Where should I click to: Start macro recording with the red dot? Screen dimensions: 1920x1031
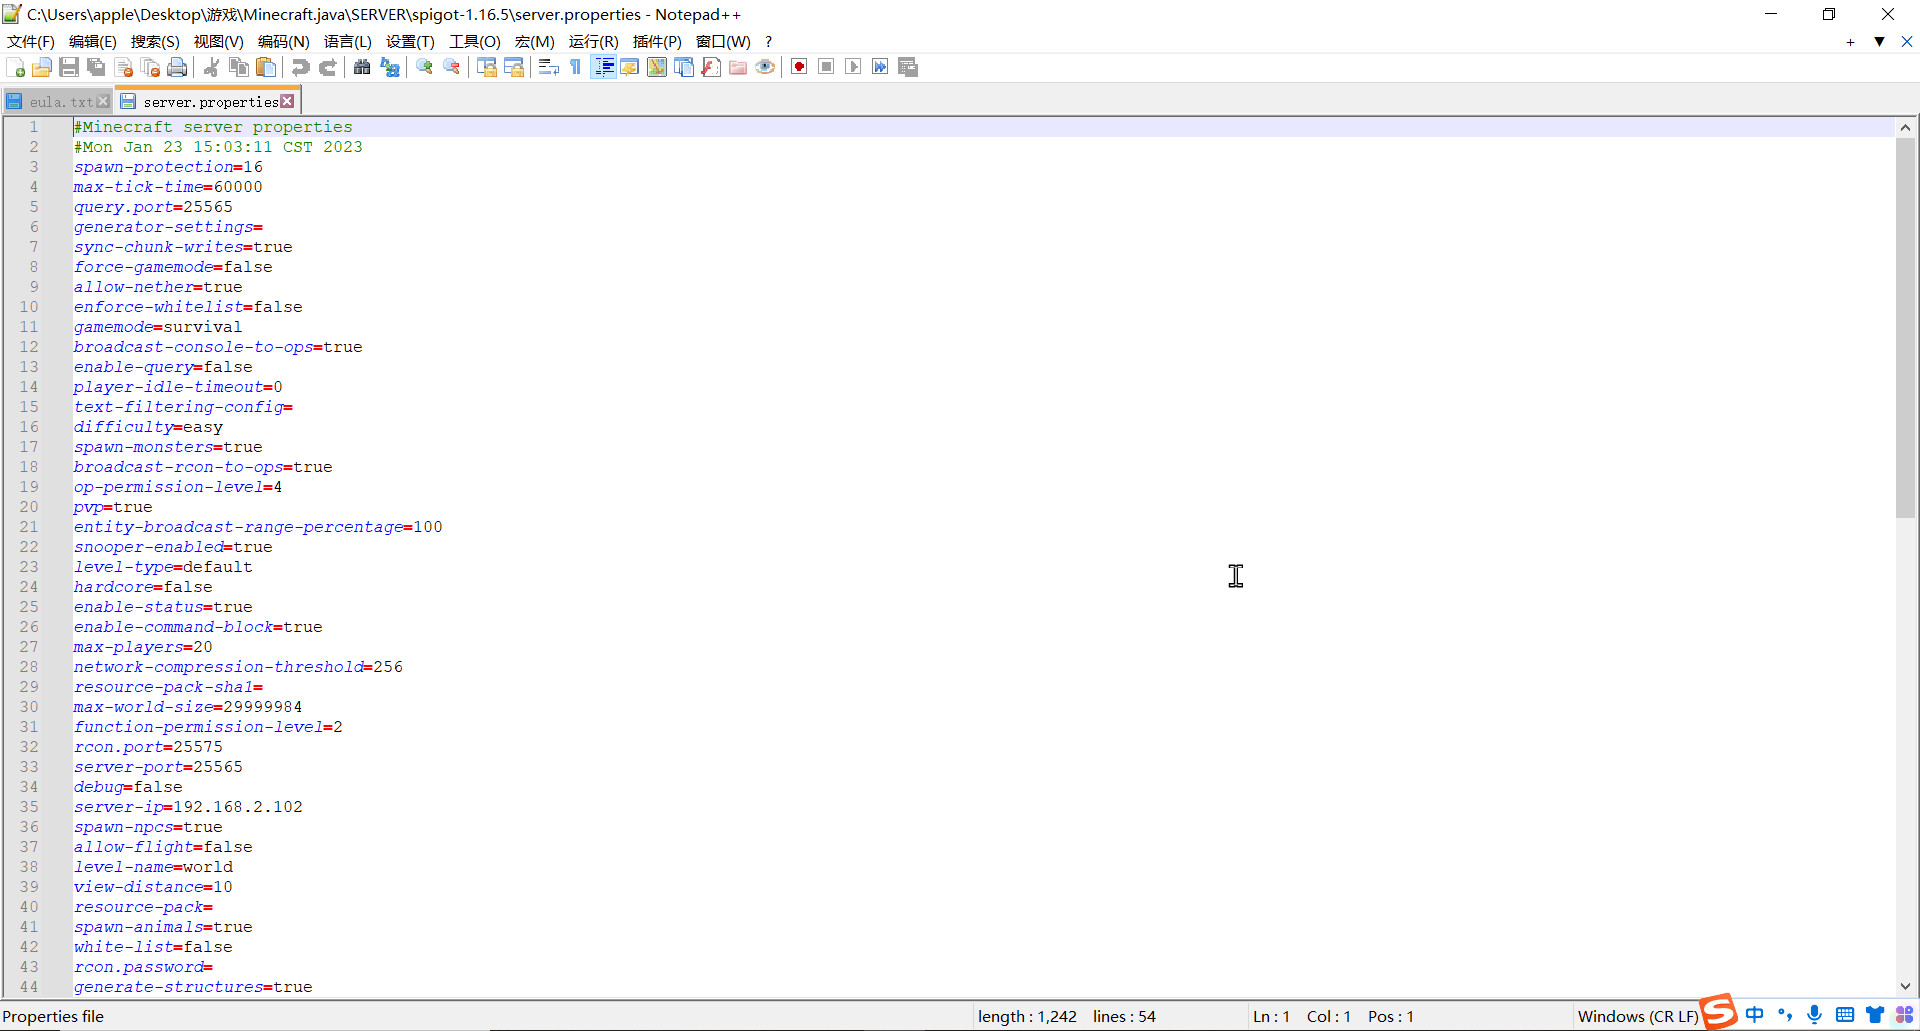[799, 67]
